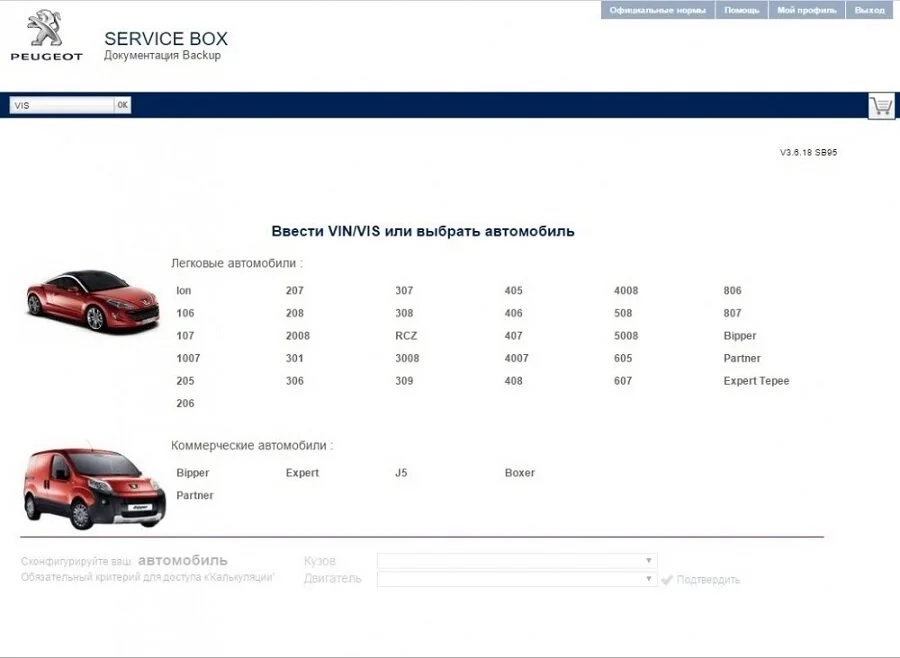The height and width of the screenshot is (658, 900).
Task: Select the 306 model
Action: [295, 381]
